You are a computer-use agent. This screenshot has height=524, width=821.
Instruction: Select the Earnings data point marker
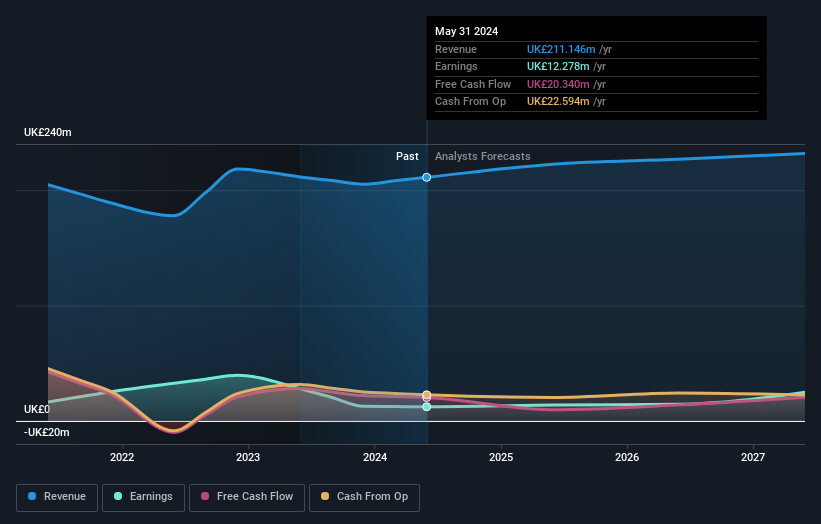click(x=427, y=407)
